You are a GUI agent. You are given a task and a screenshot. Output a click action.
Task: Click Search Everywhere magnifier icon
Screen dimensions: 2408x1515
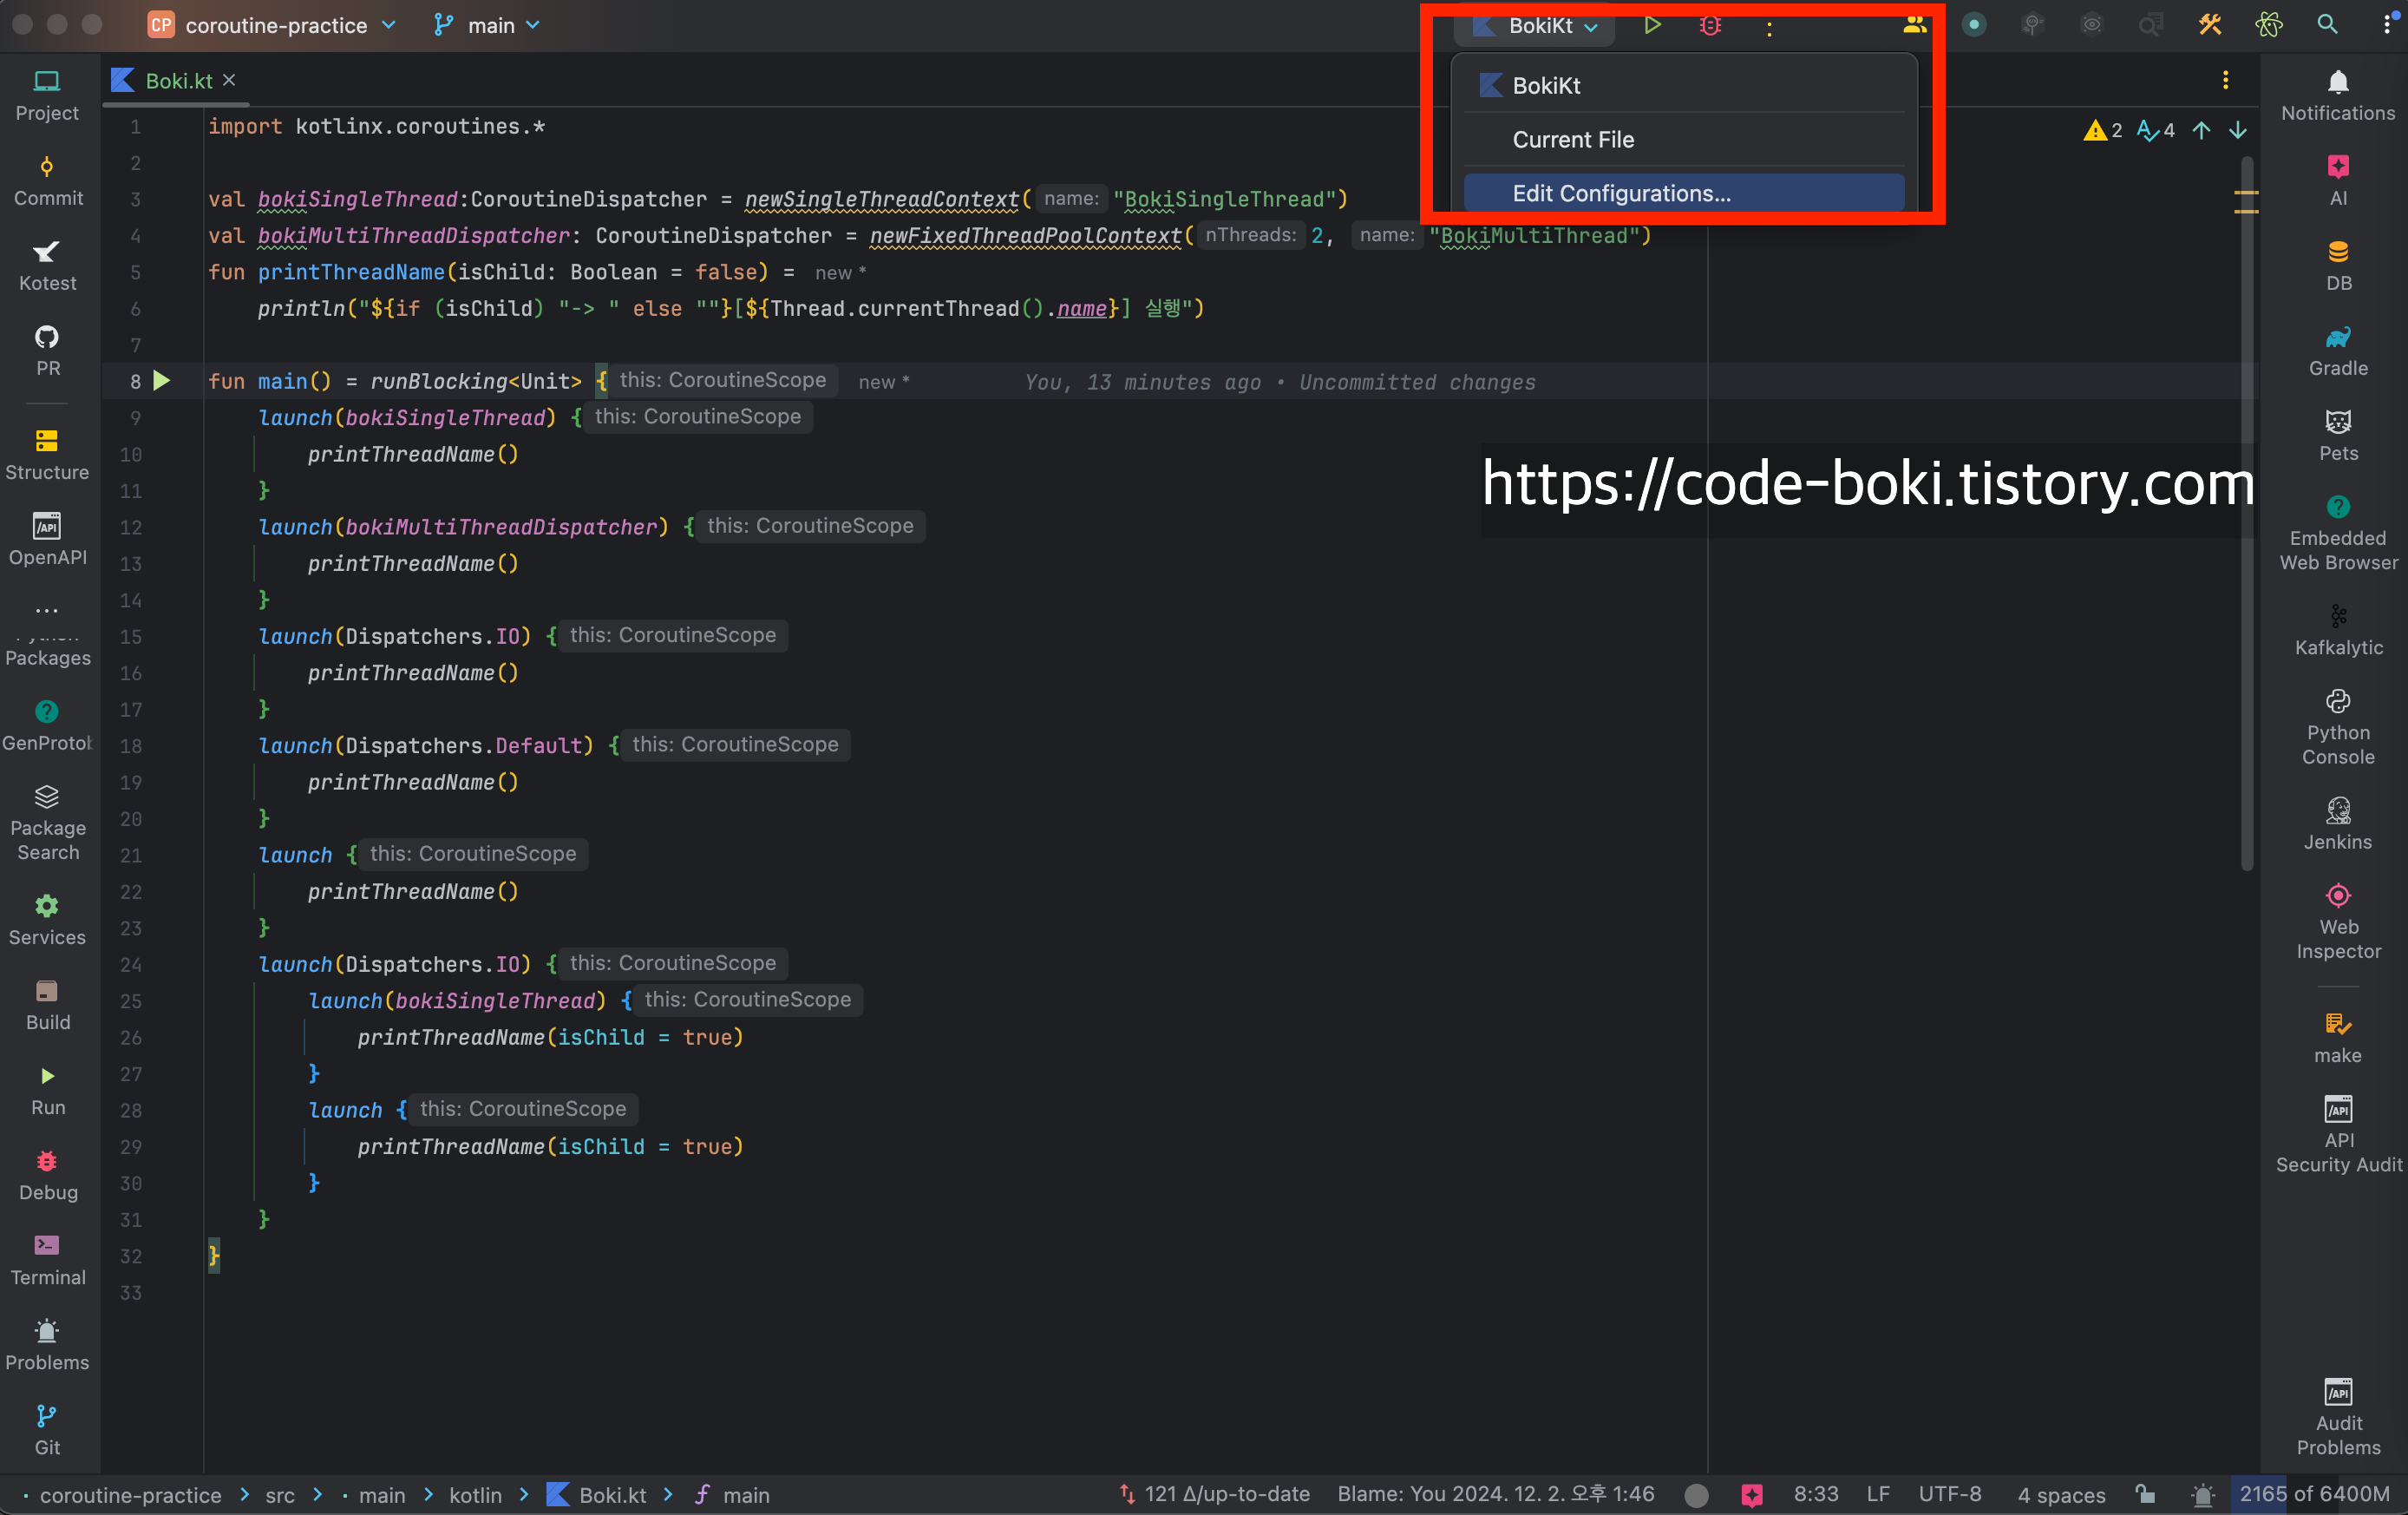[2327, 25]
